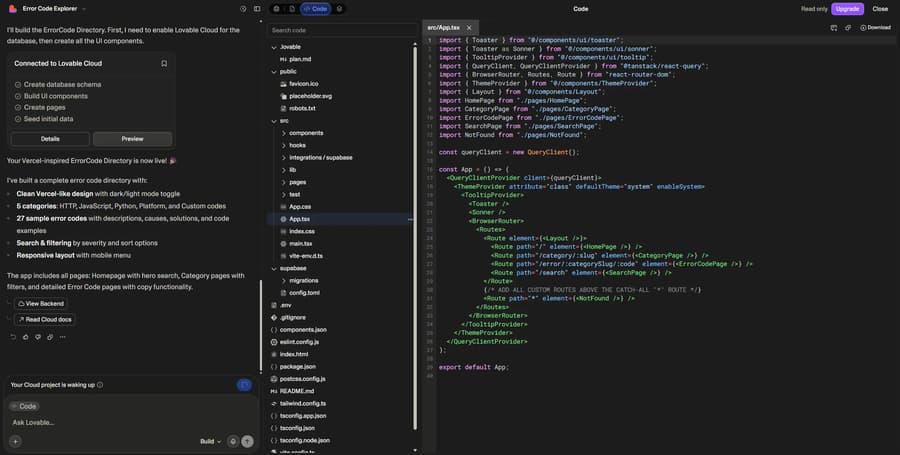Collapse the .lovable folder
The width and height of the screenshot is (900, 455).
[x=286, y=47]
